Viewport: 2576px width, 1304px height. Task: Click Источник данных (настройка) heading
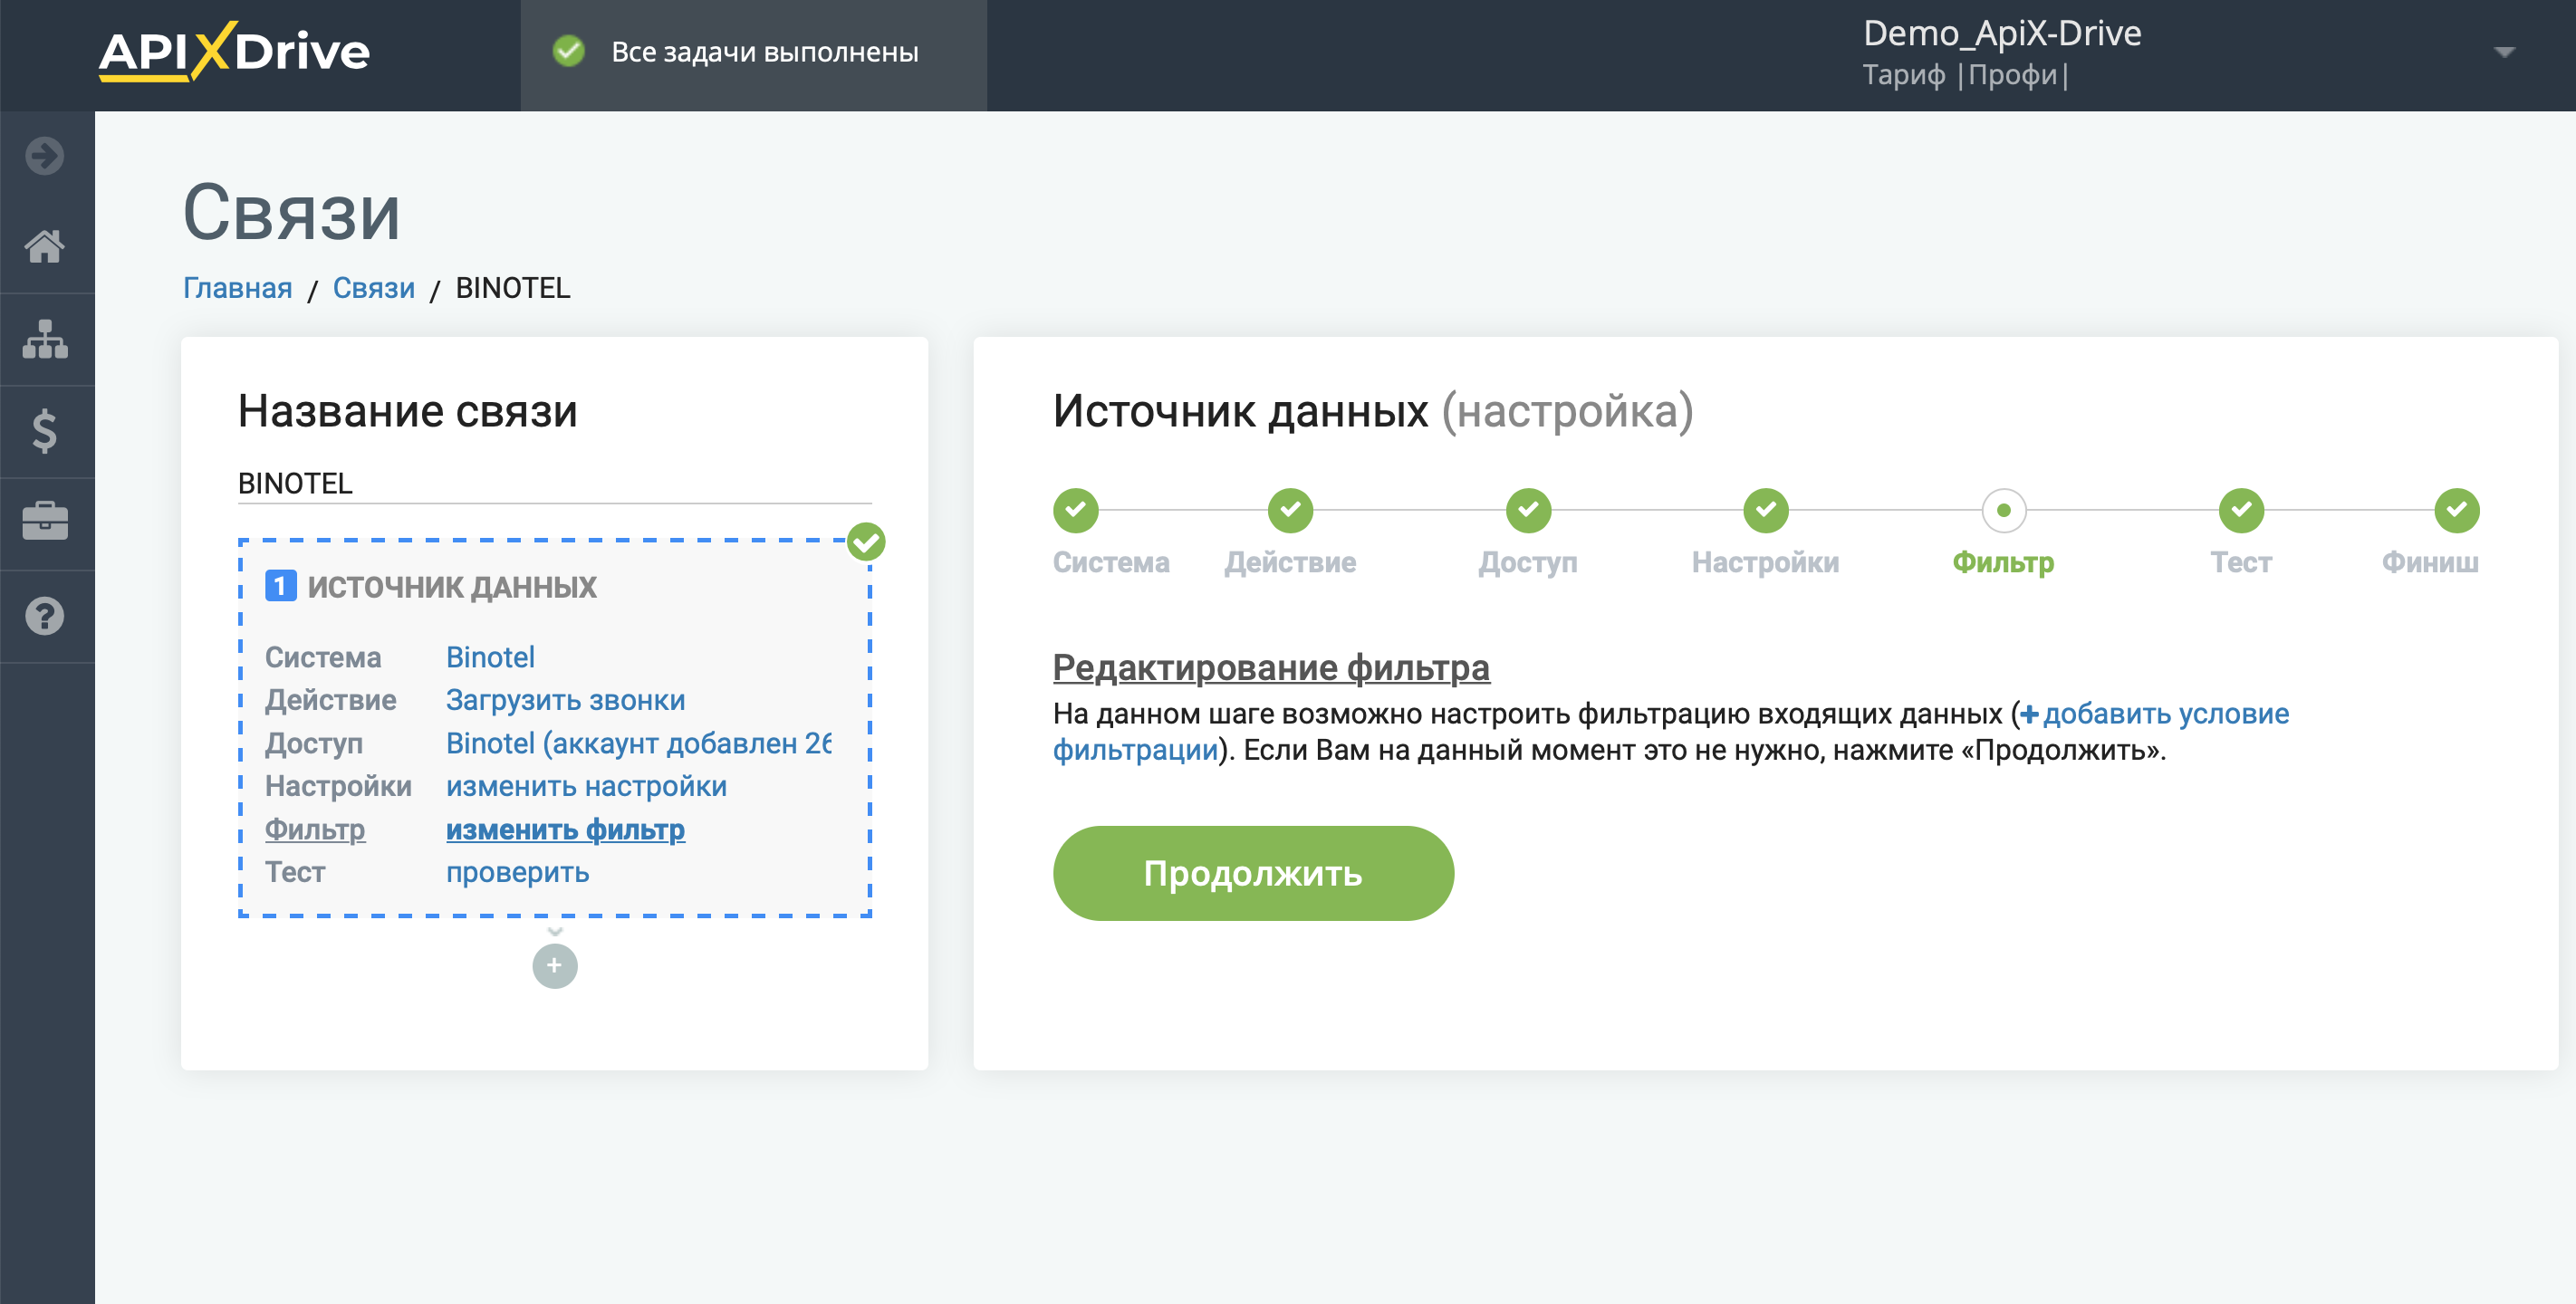pos(1372,411)
